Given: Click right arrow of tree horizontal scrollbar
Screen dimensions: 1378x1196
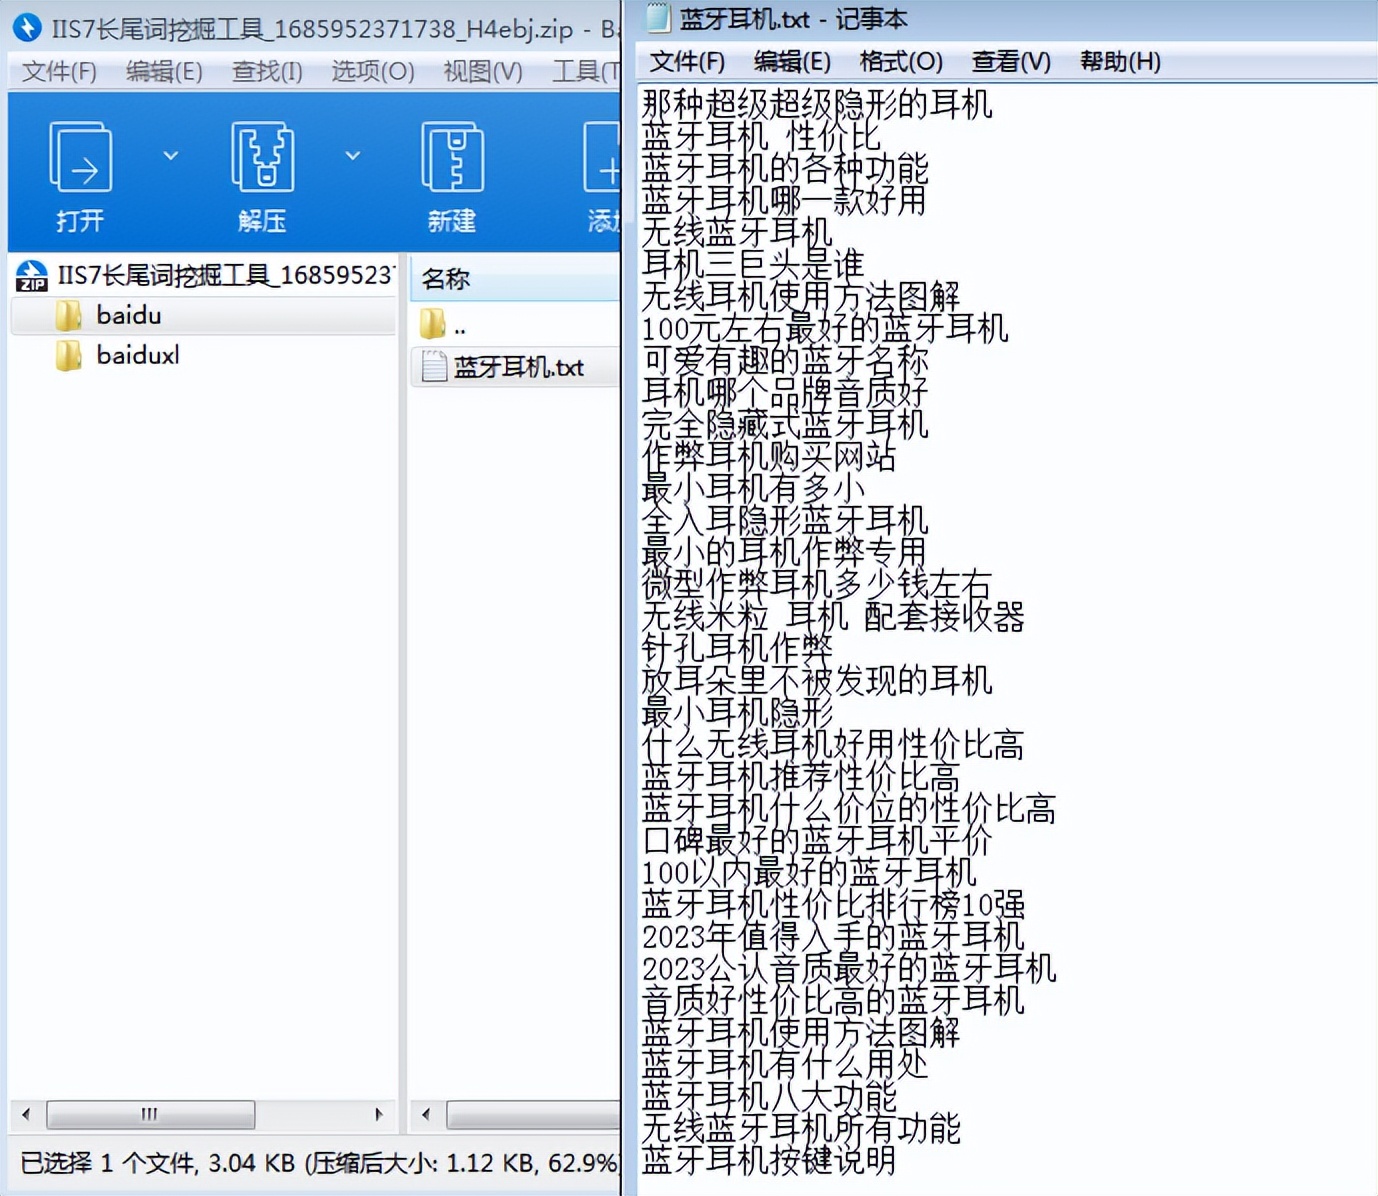Looking at the screenshot, I should point(378,1114).
